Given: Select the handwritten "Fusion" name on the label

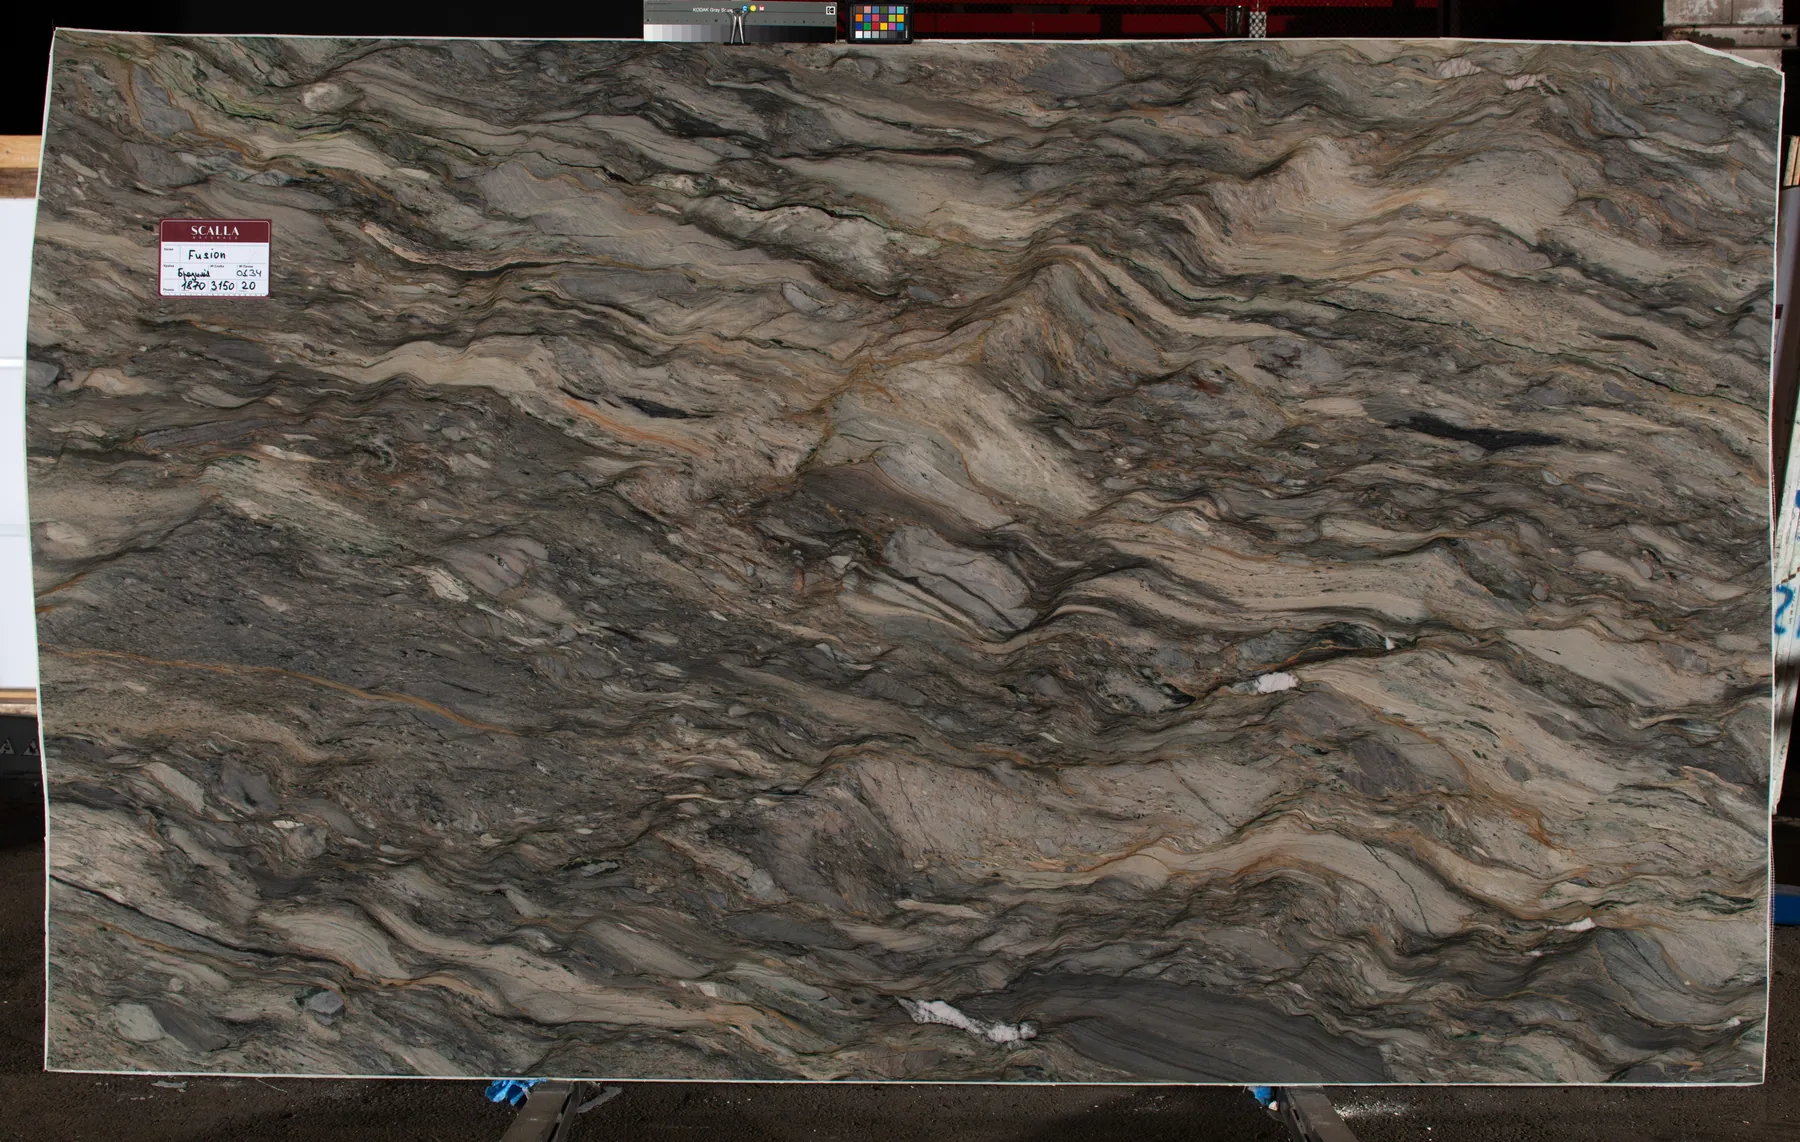Looking at the screenshot, I should tap(207, 254).
